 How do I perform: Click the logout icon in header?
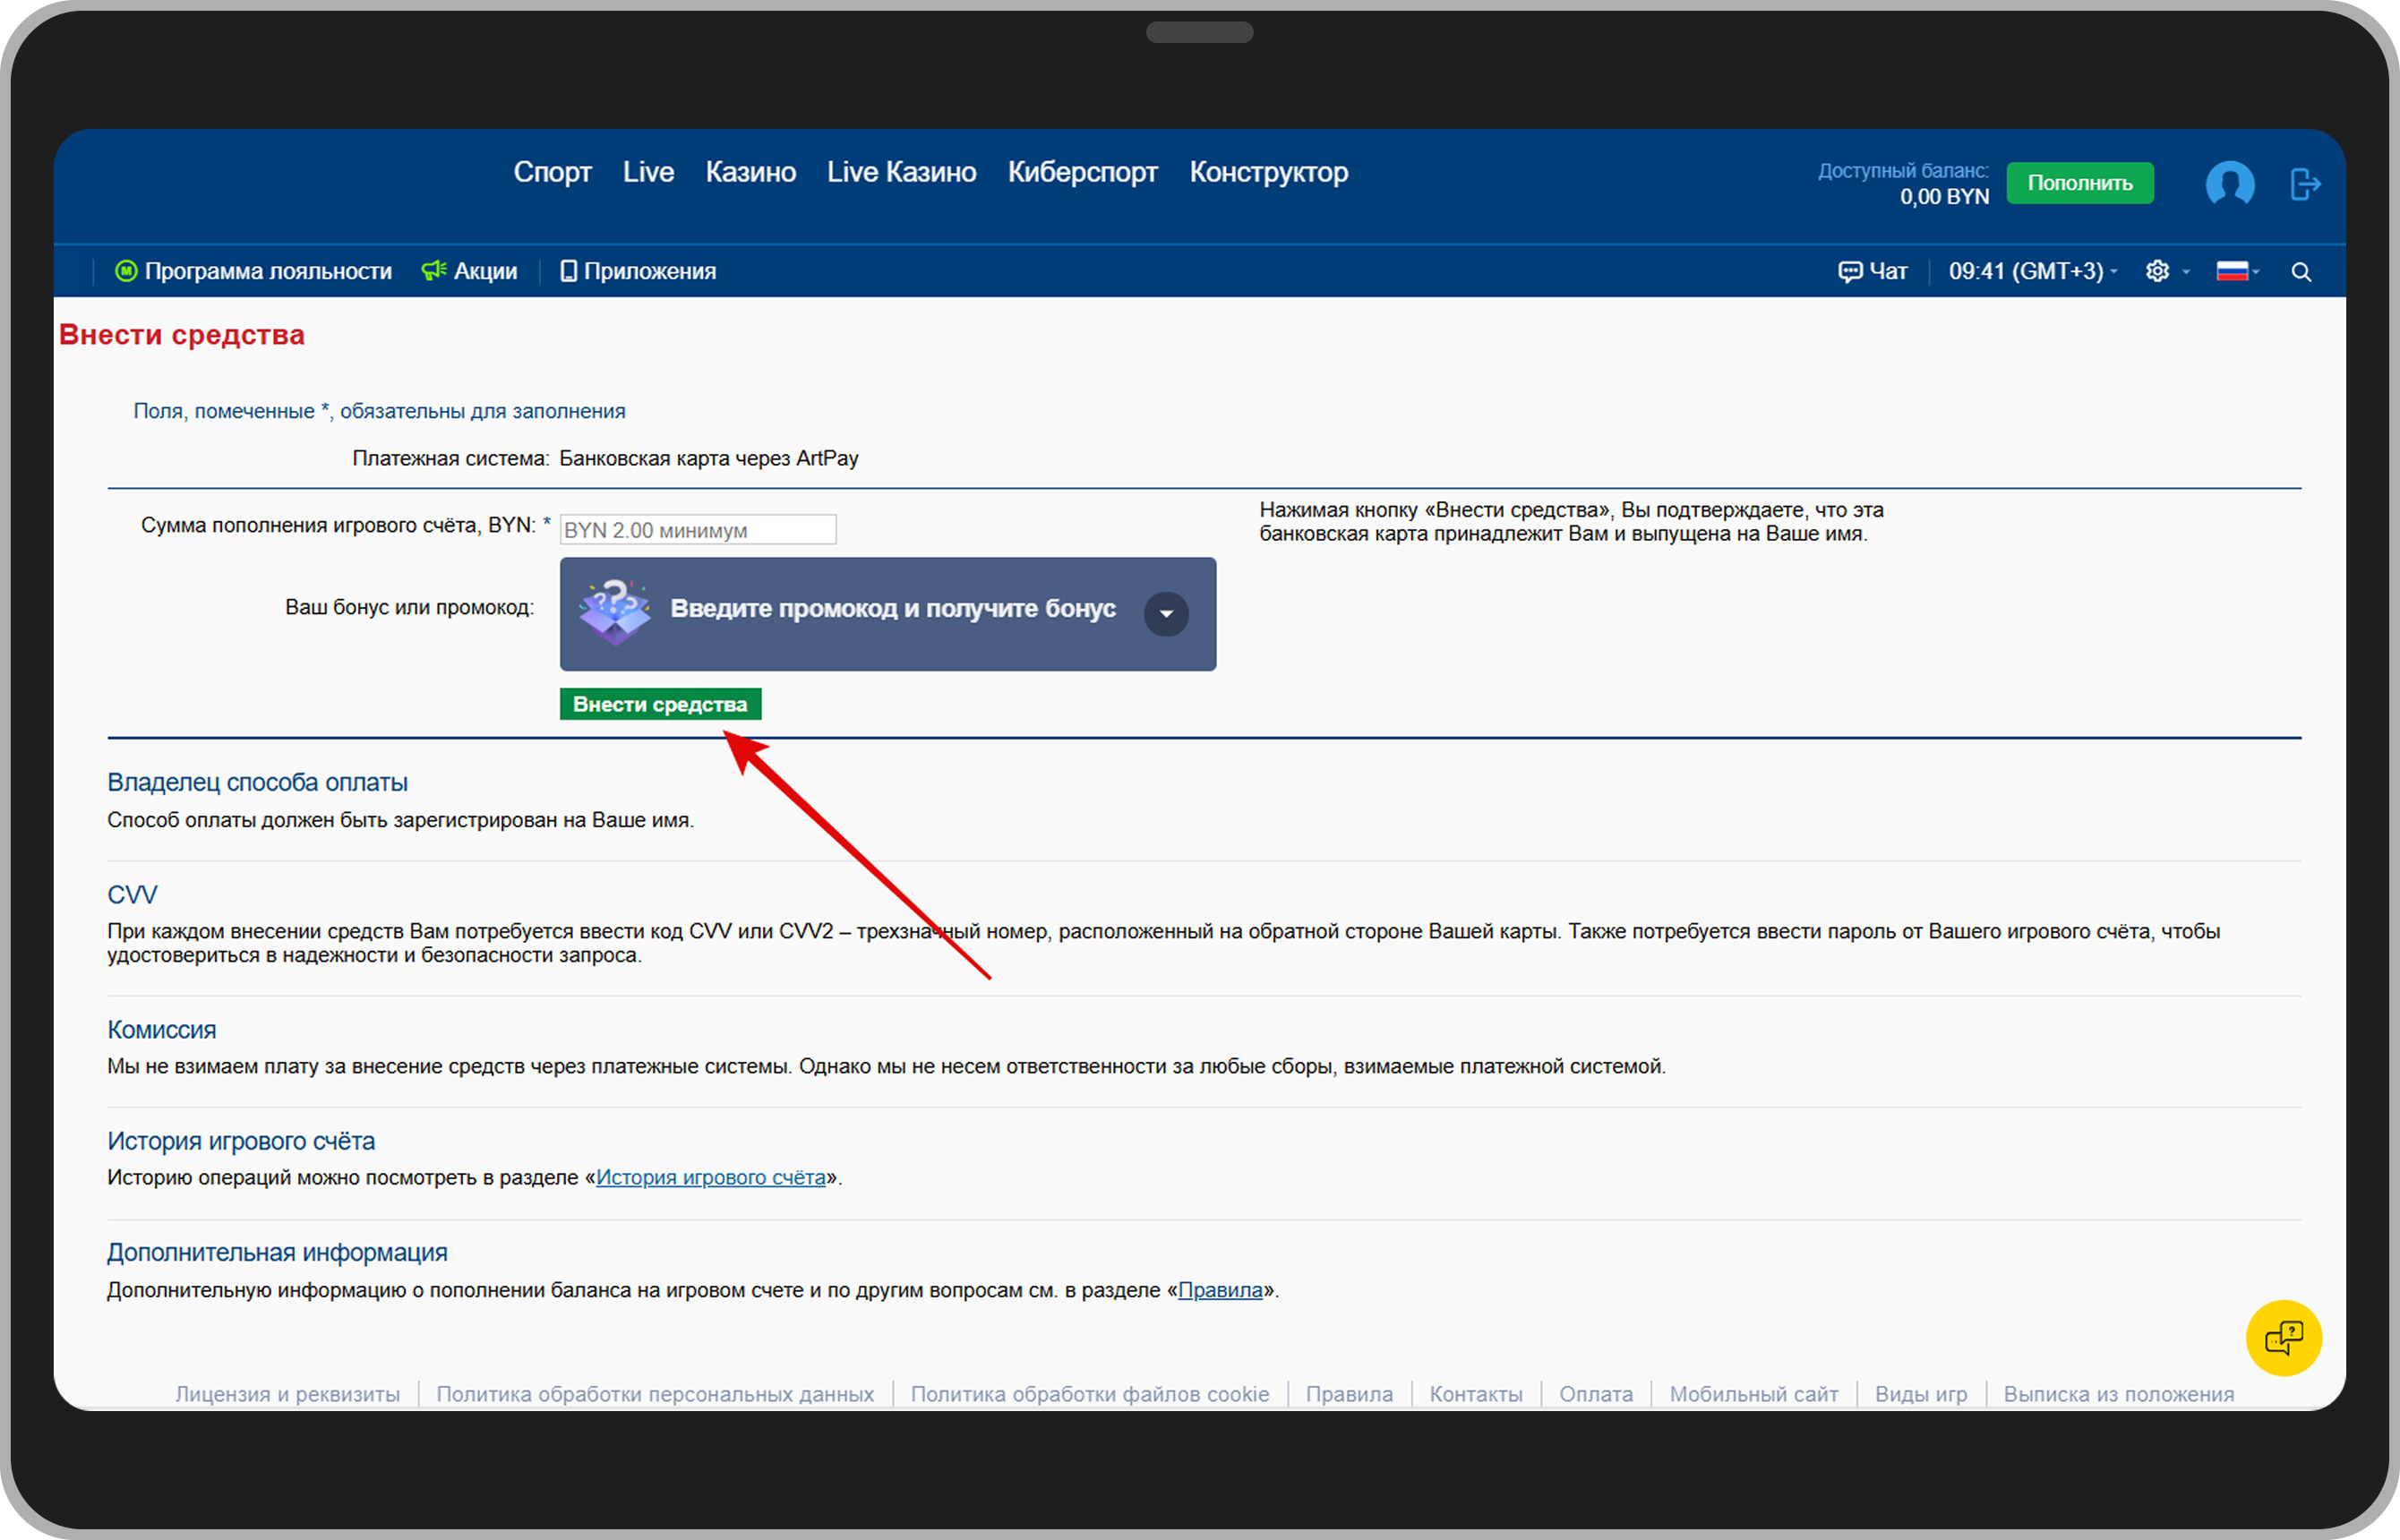coord(2304,184)
